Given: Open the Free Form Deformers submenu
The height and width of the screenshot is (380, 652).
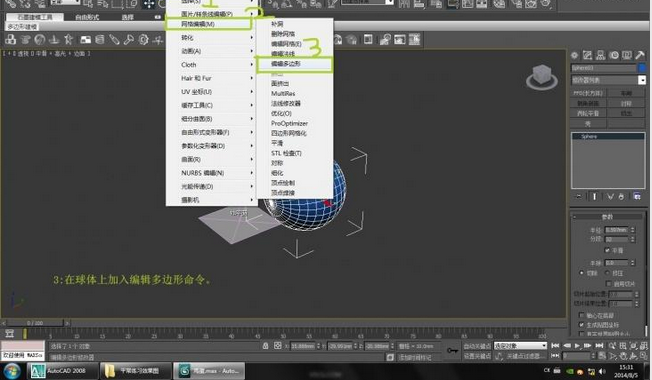Looking at the screenshot, I should click(x=211, y=132).
